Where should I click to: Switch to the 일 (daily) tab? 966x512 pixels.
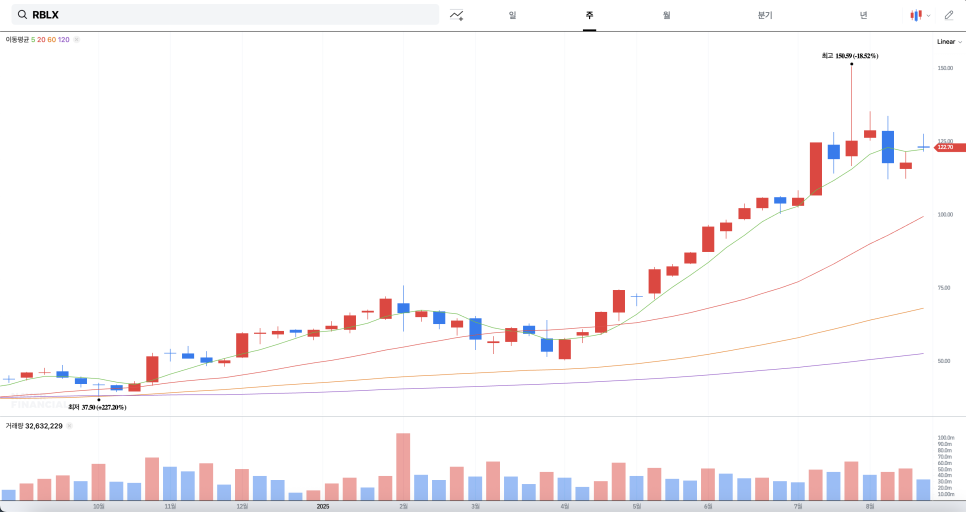pyautogui.click(x=513, y=15)
